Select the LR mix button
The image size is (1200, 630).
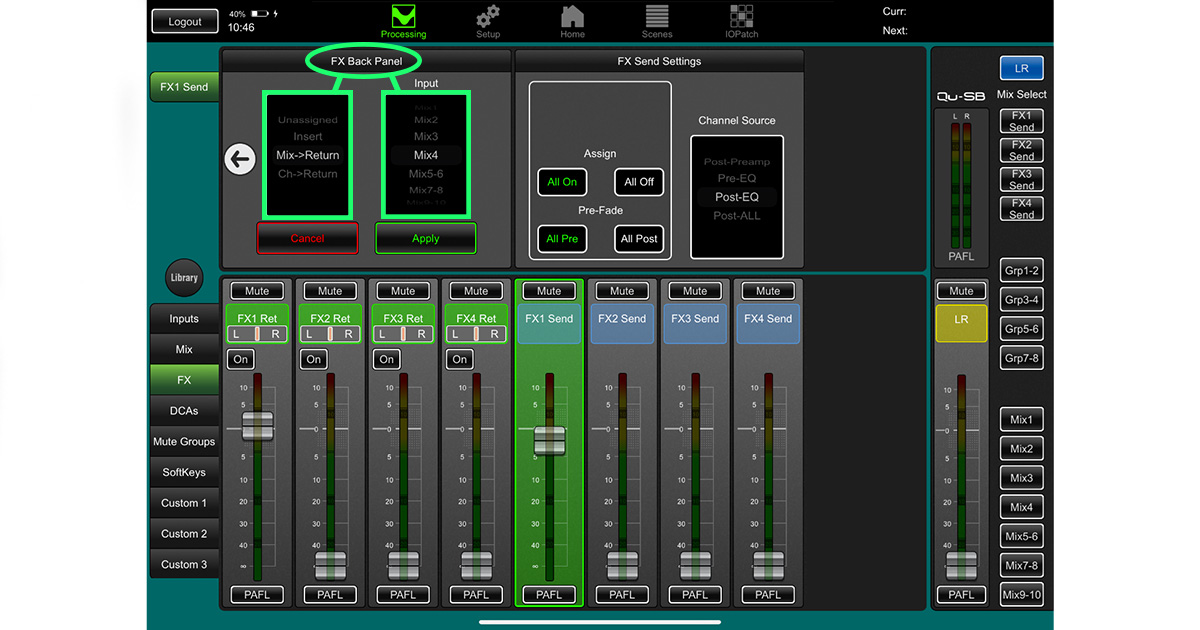pyautogui.click(x=1021, y=68)
